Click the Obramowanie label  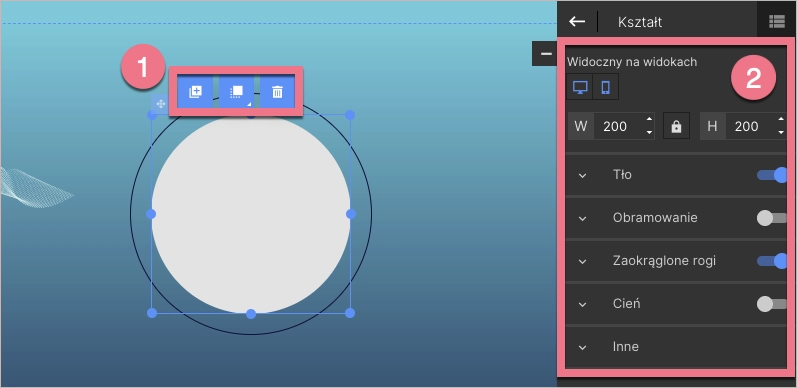coord(655,218)
